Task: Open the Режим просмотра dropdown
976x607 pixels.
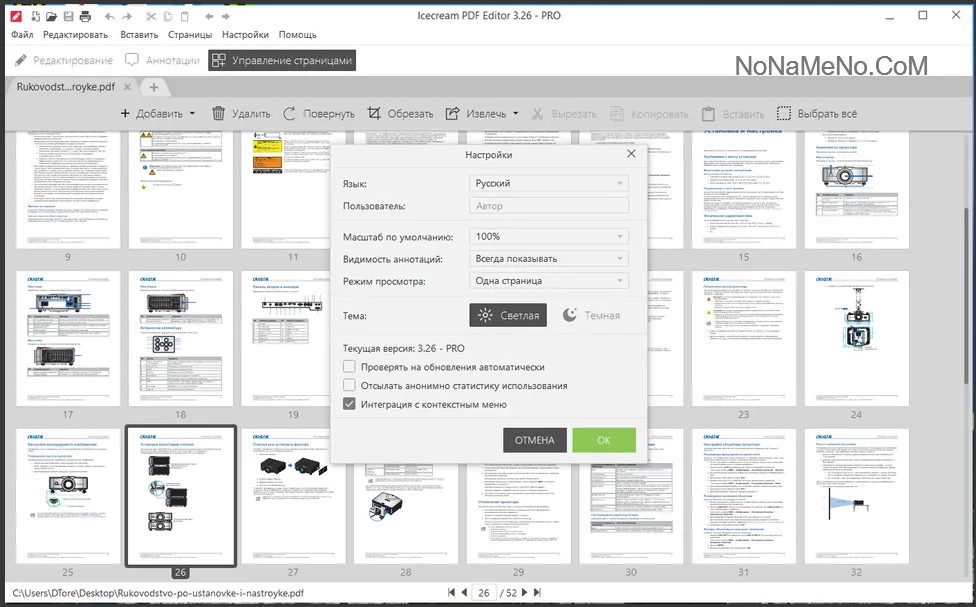Action: pos(549,281)
